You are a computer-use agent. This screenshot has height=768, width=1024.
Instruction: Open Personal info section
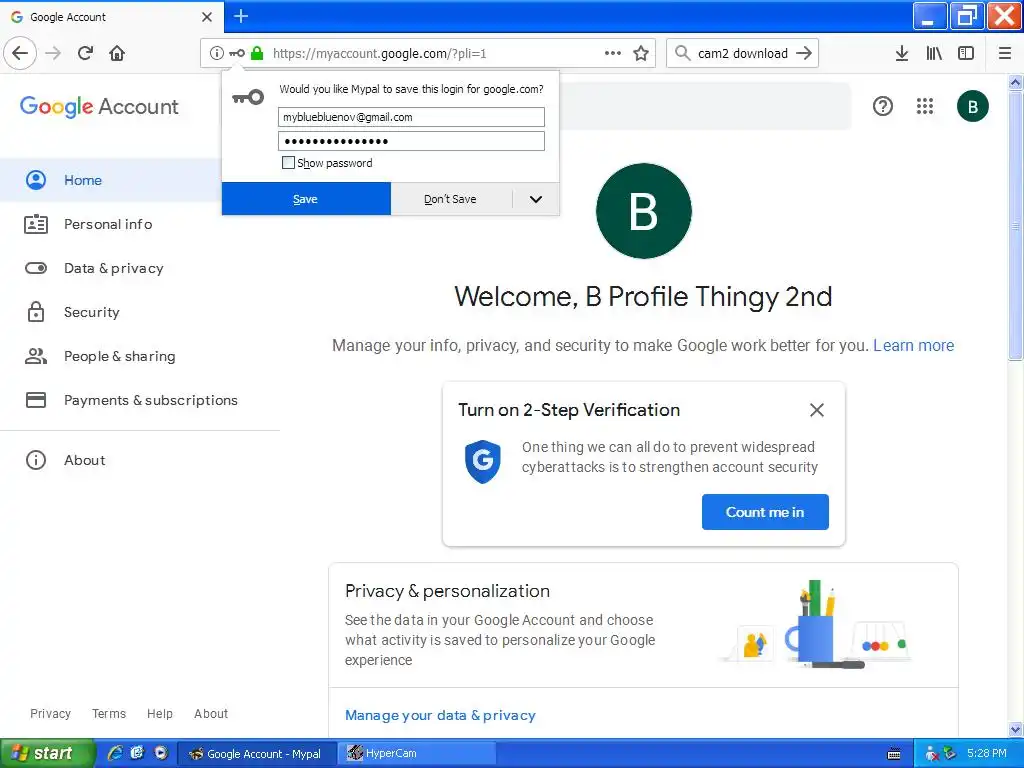click(108, 224)
